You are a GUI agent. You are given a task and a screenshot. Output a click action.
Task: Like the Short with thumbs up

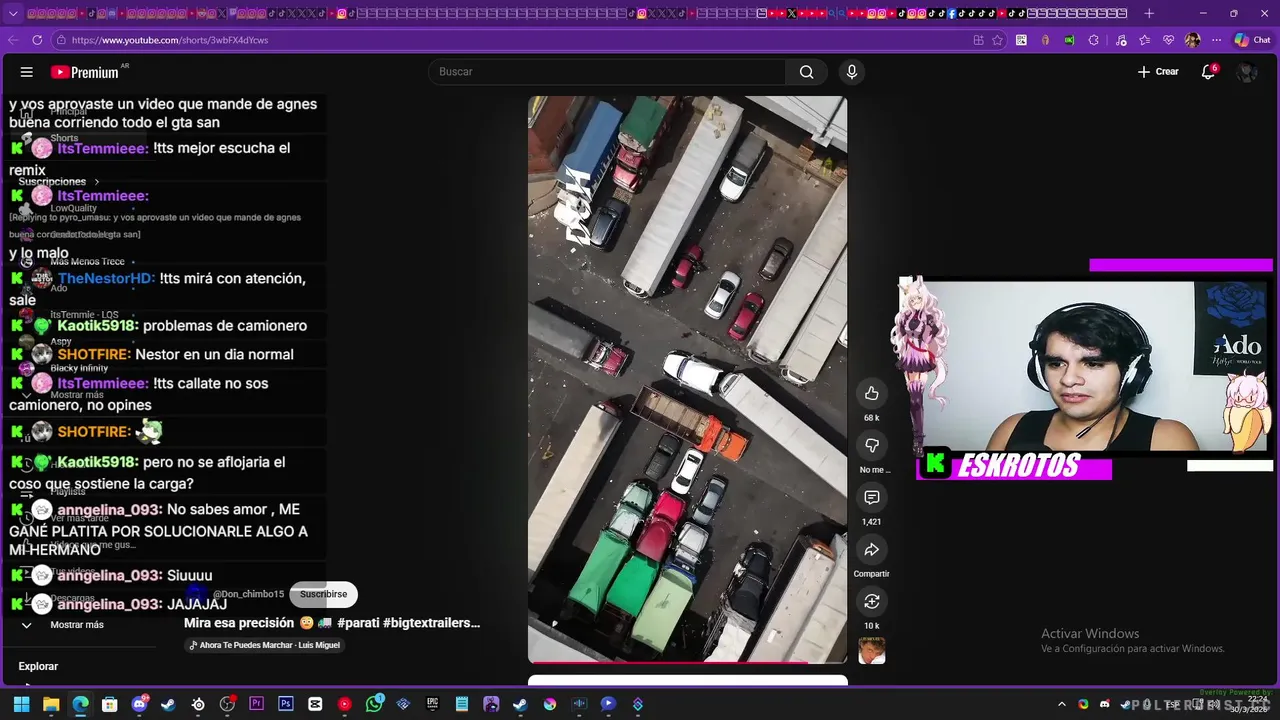(872, 393)
